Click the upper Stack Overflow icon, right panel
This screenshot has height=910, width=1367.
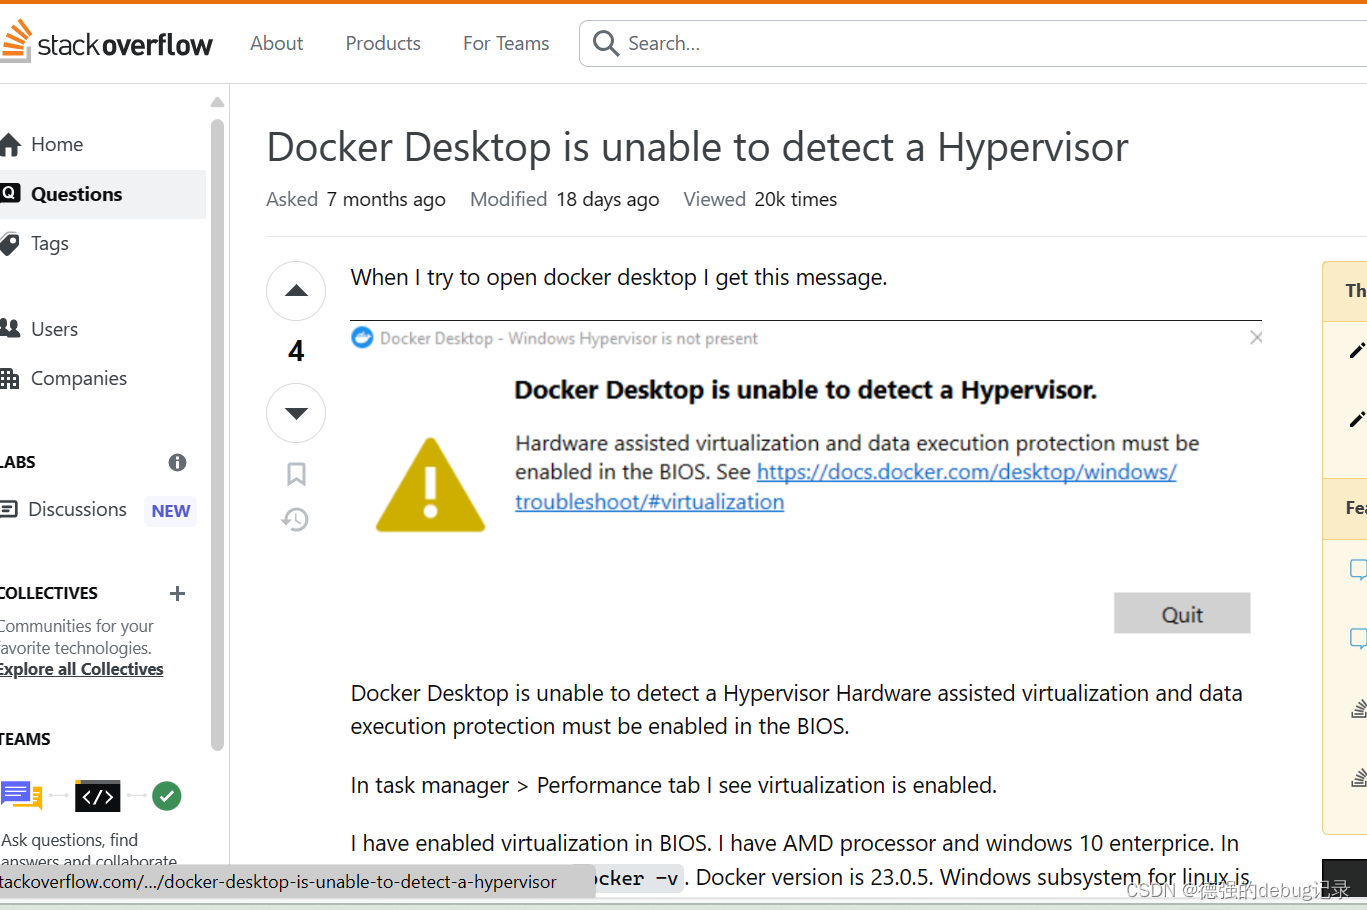point(1359,709)
